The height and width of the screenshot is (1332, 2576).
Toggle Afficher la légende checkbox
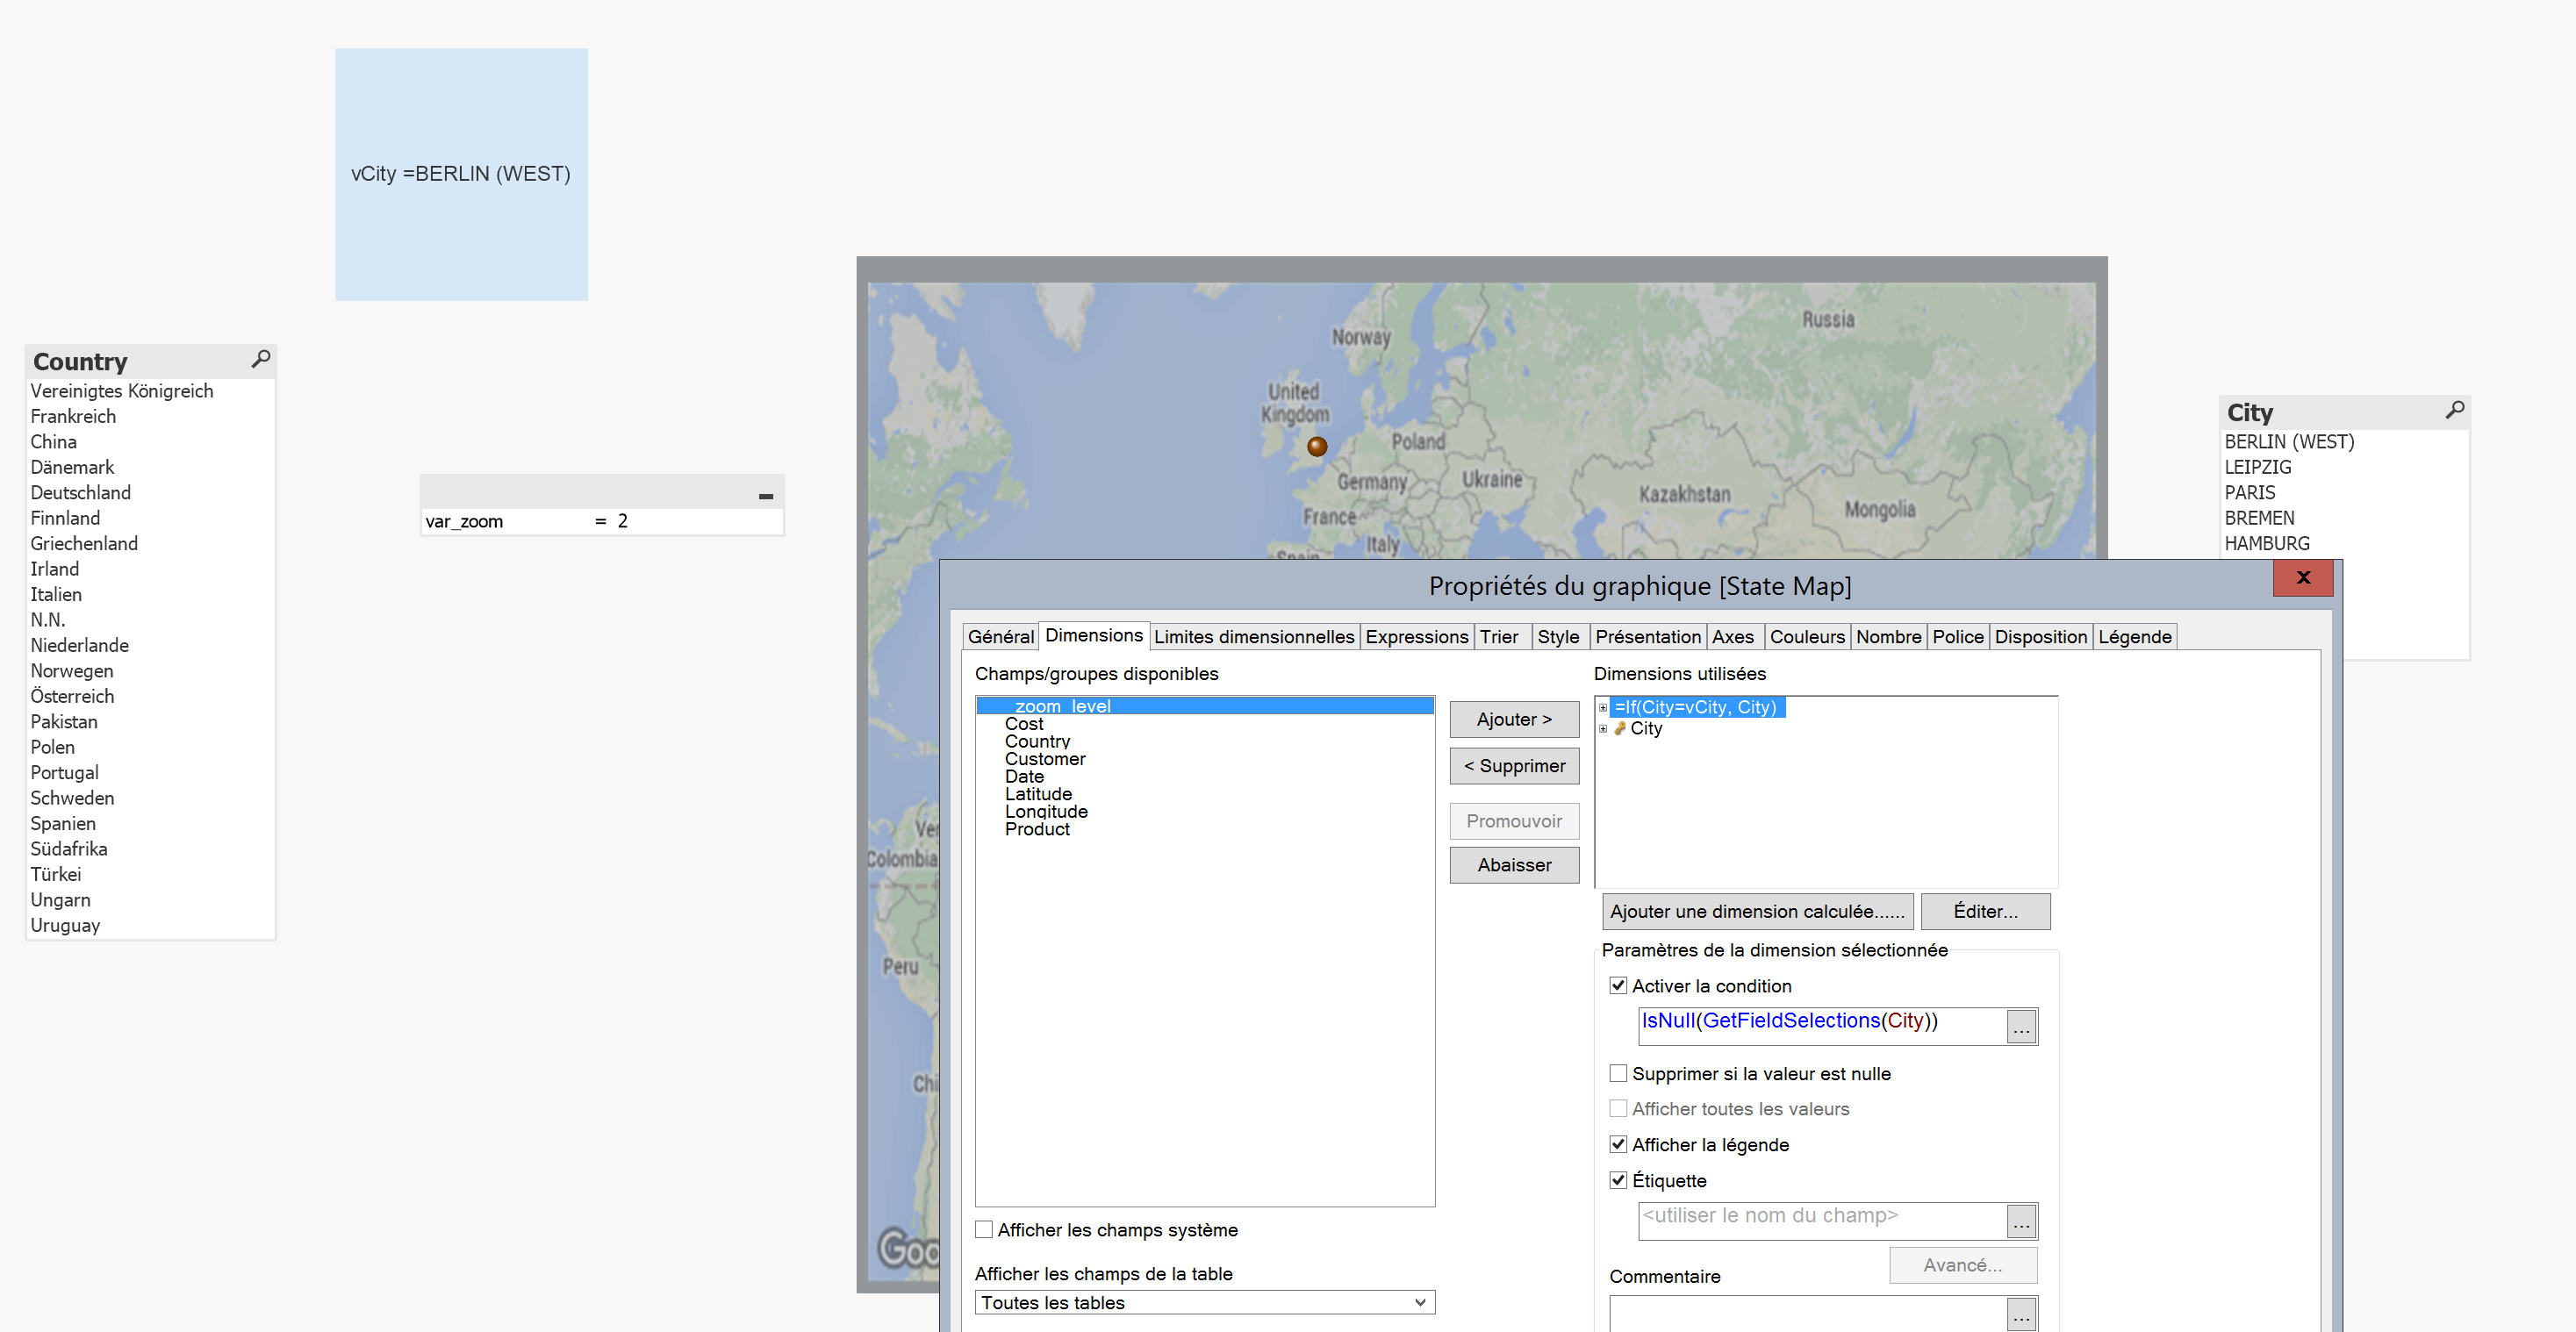click(1618, 1144)
